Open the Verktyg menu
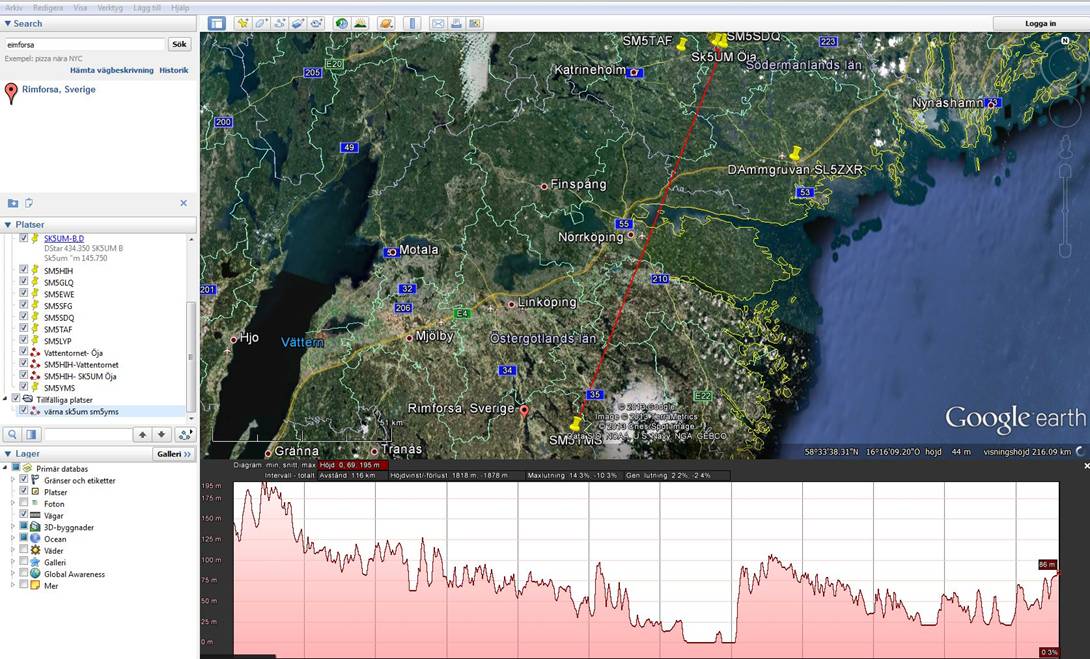This screenshot has height=659, width=1090. [x=110, y=8]
